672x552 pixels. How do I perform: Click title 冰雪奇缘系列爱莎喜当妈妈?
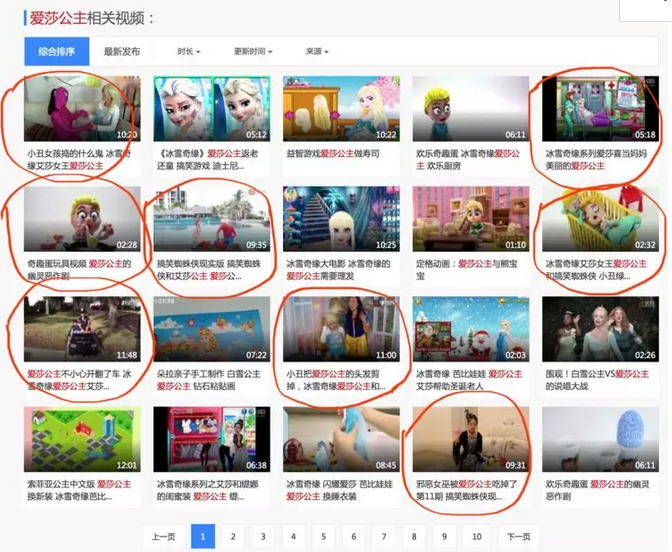pyautogui.click(x=596, y=159)
